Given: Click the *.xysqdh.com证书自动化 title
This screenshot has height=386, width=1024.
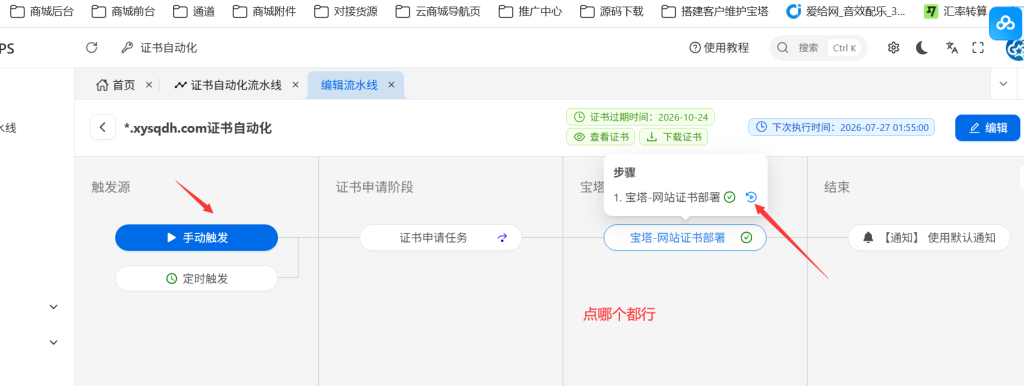Looking at the screenshot, I should pos(198,128).
